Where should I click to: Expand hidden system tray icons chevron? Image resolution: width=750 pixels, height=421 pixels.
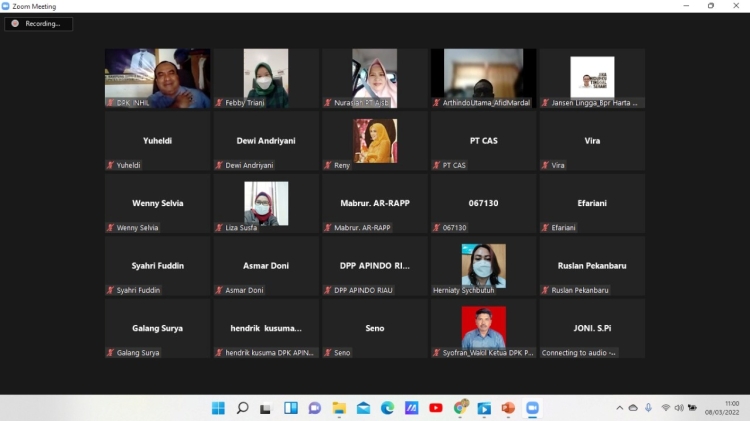pos(619,408)
